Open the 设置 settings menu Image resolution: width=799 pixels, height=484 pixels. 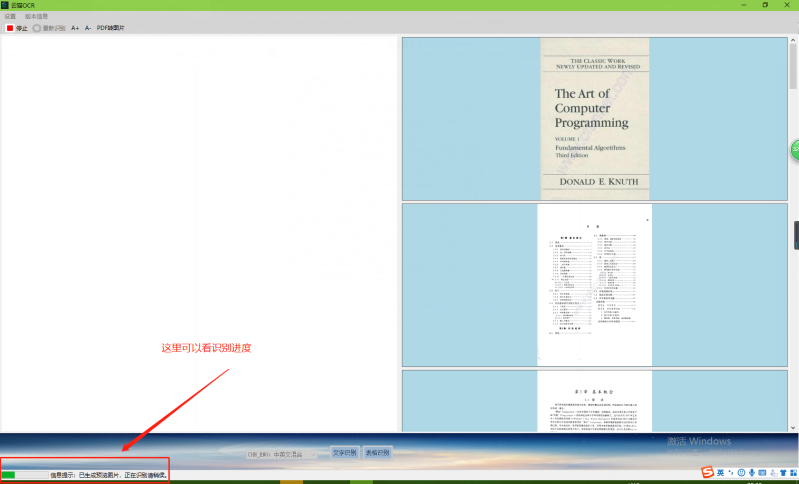click(10, 16)
